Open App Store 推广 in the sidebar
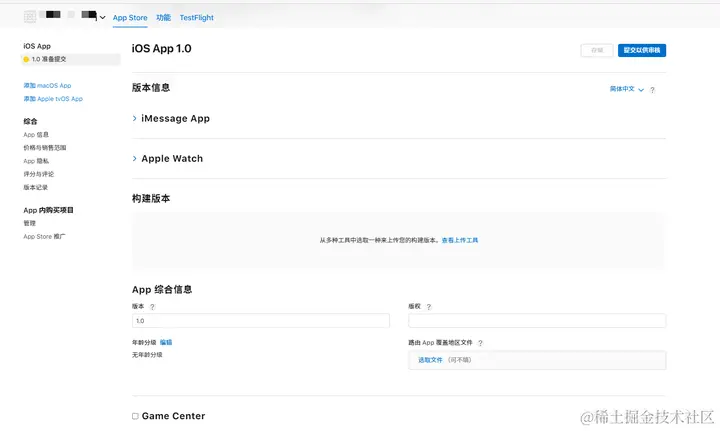The image size is (720, 431). 44,236
